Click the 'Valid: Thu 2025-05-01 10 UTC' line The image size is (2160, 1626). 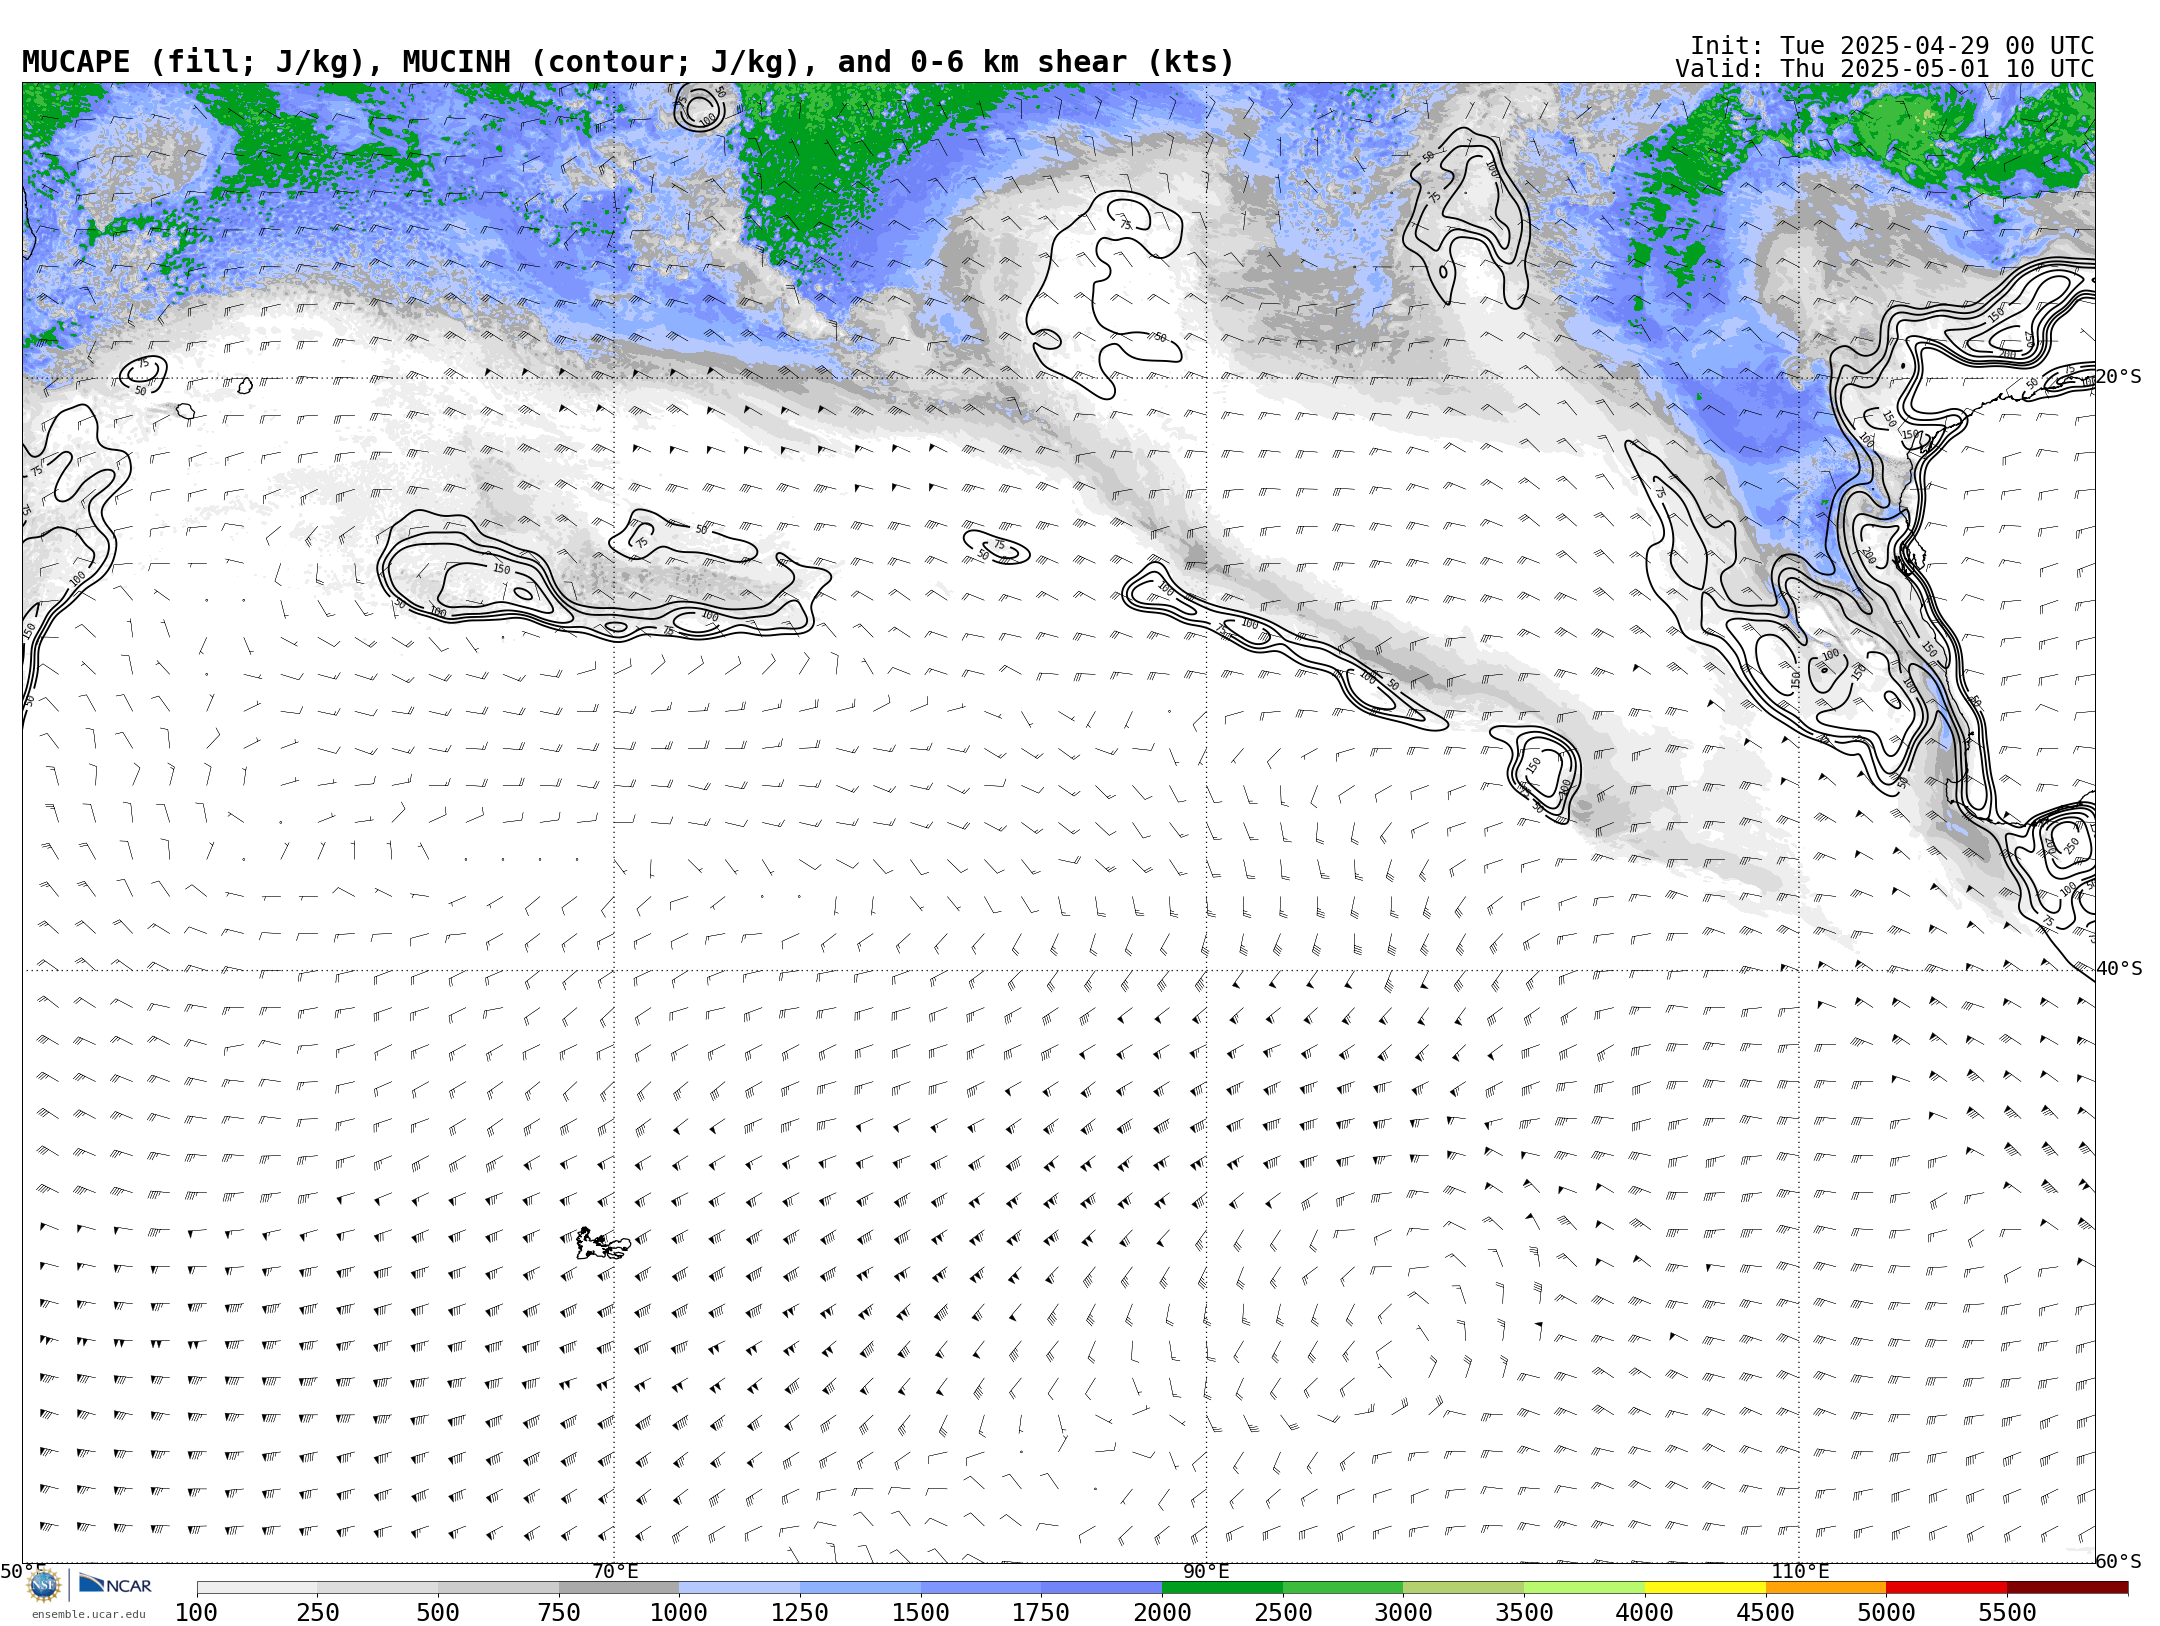1885,69
